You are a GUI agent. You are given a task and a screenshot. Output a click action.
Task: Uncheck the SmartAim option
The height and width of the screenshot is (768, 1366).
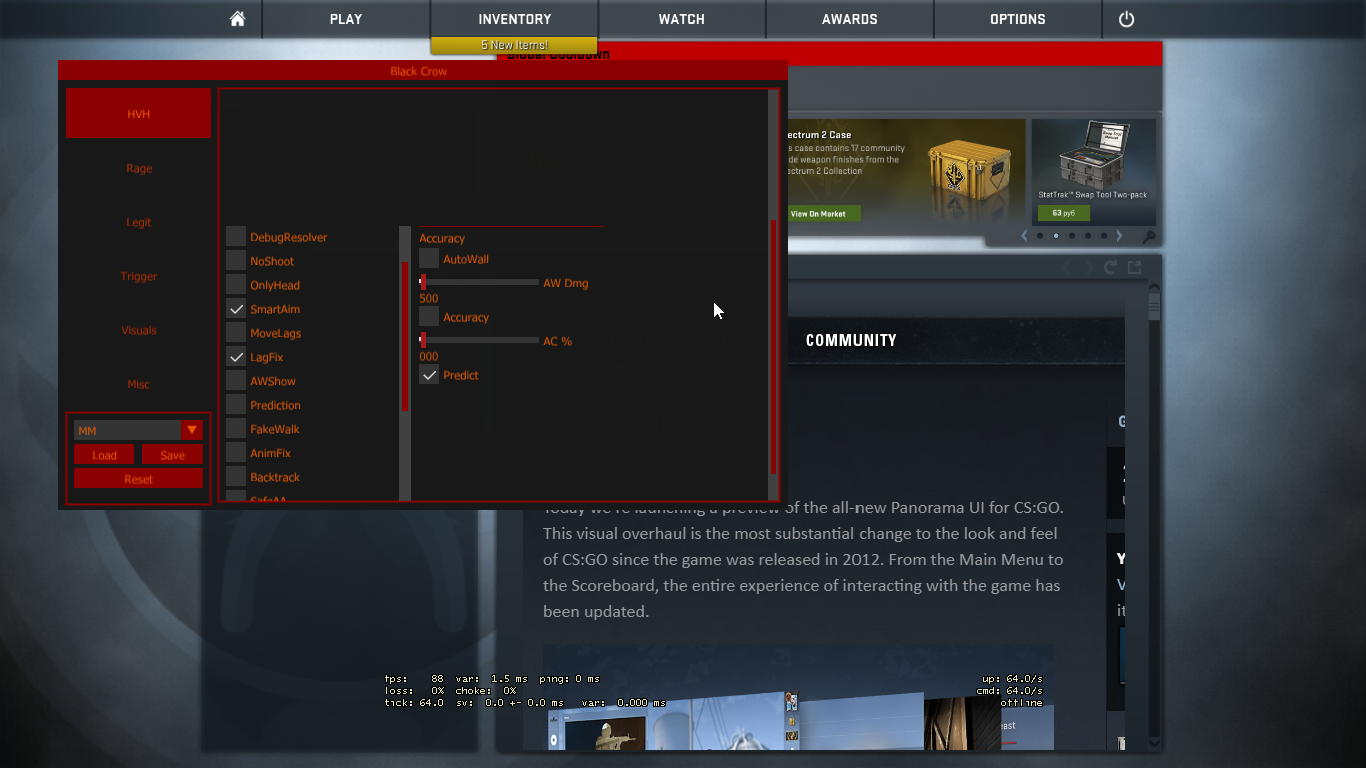coord(236,309)
